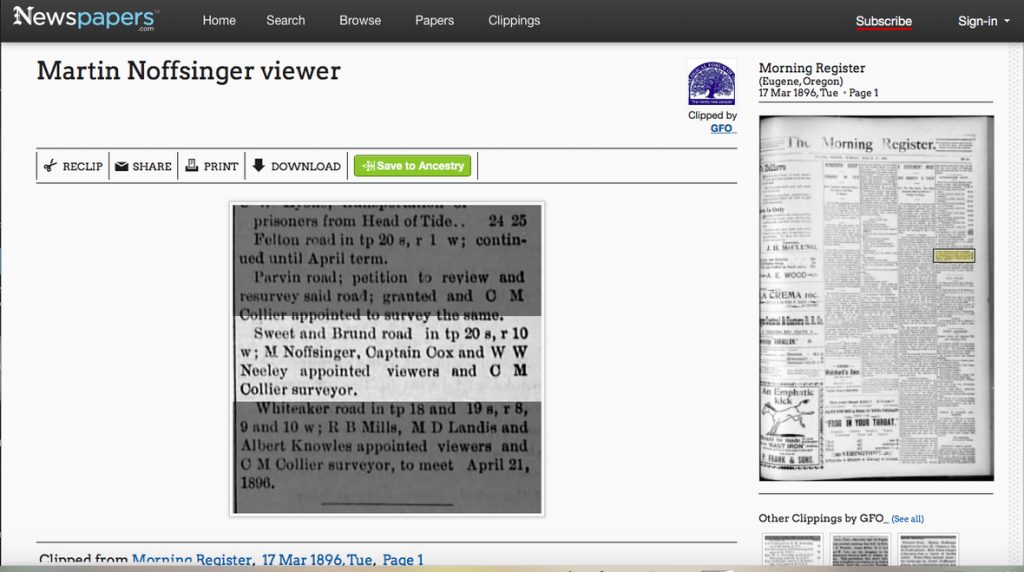This screenshot has height=572, width=1024.
Task: Click the printer Print icon
Action: [x=193, y=166]
